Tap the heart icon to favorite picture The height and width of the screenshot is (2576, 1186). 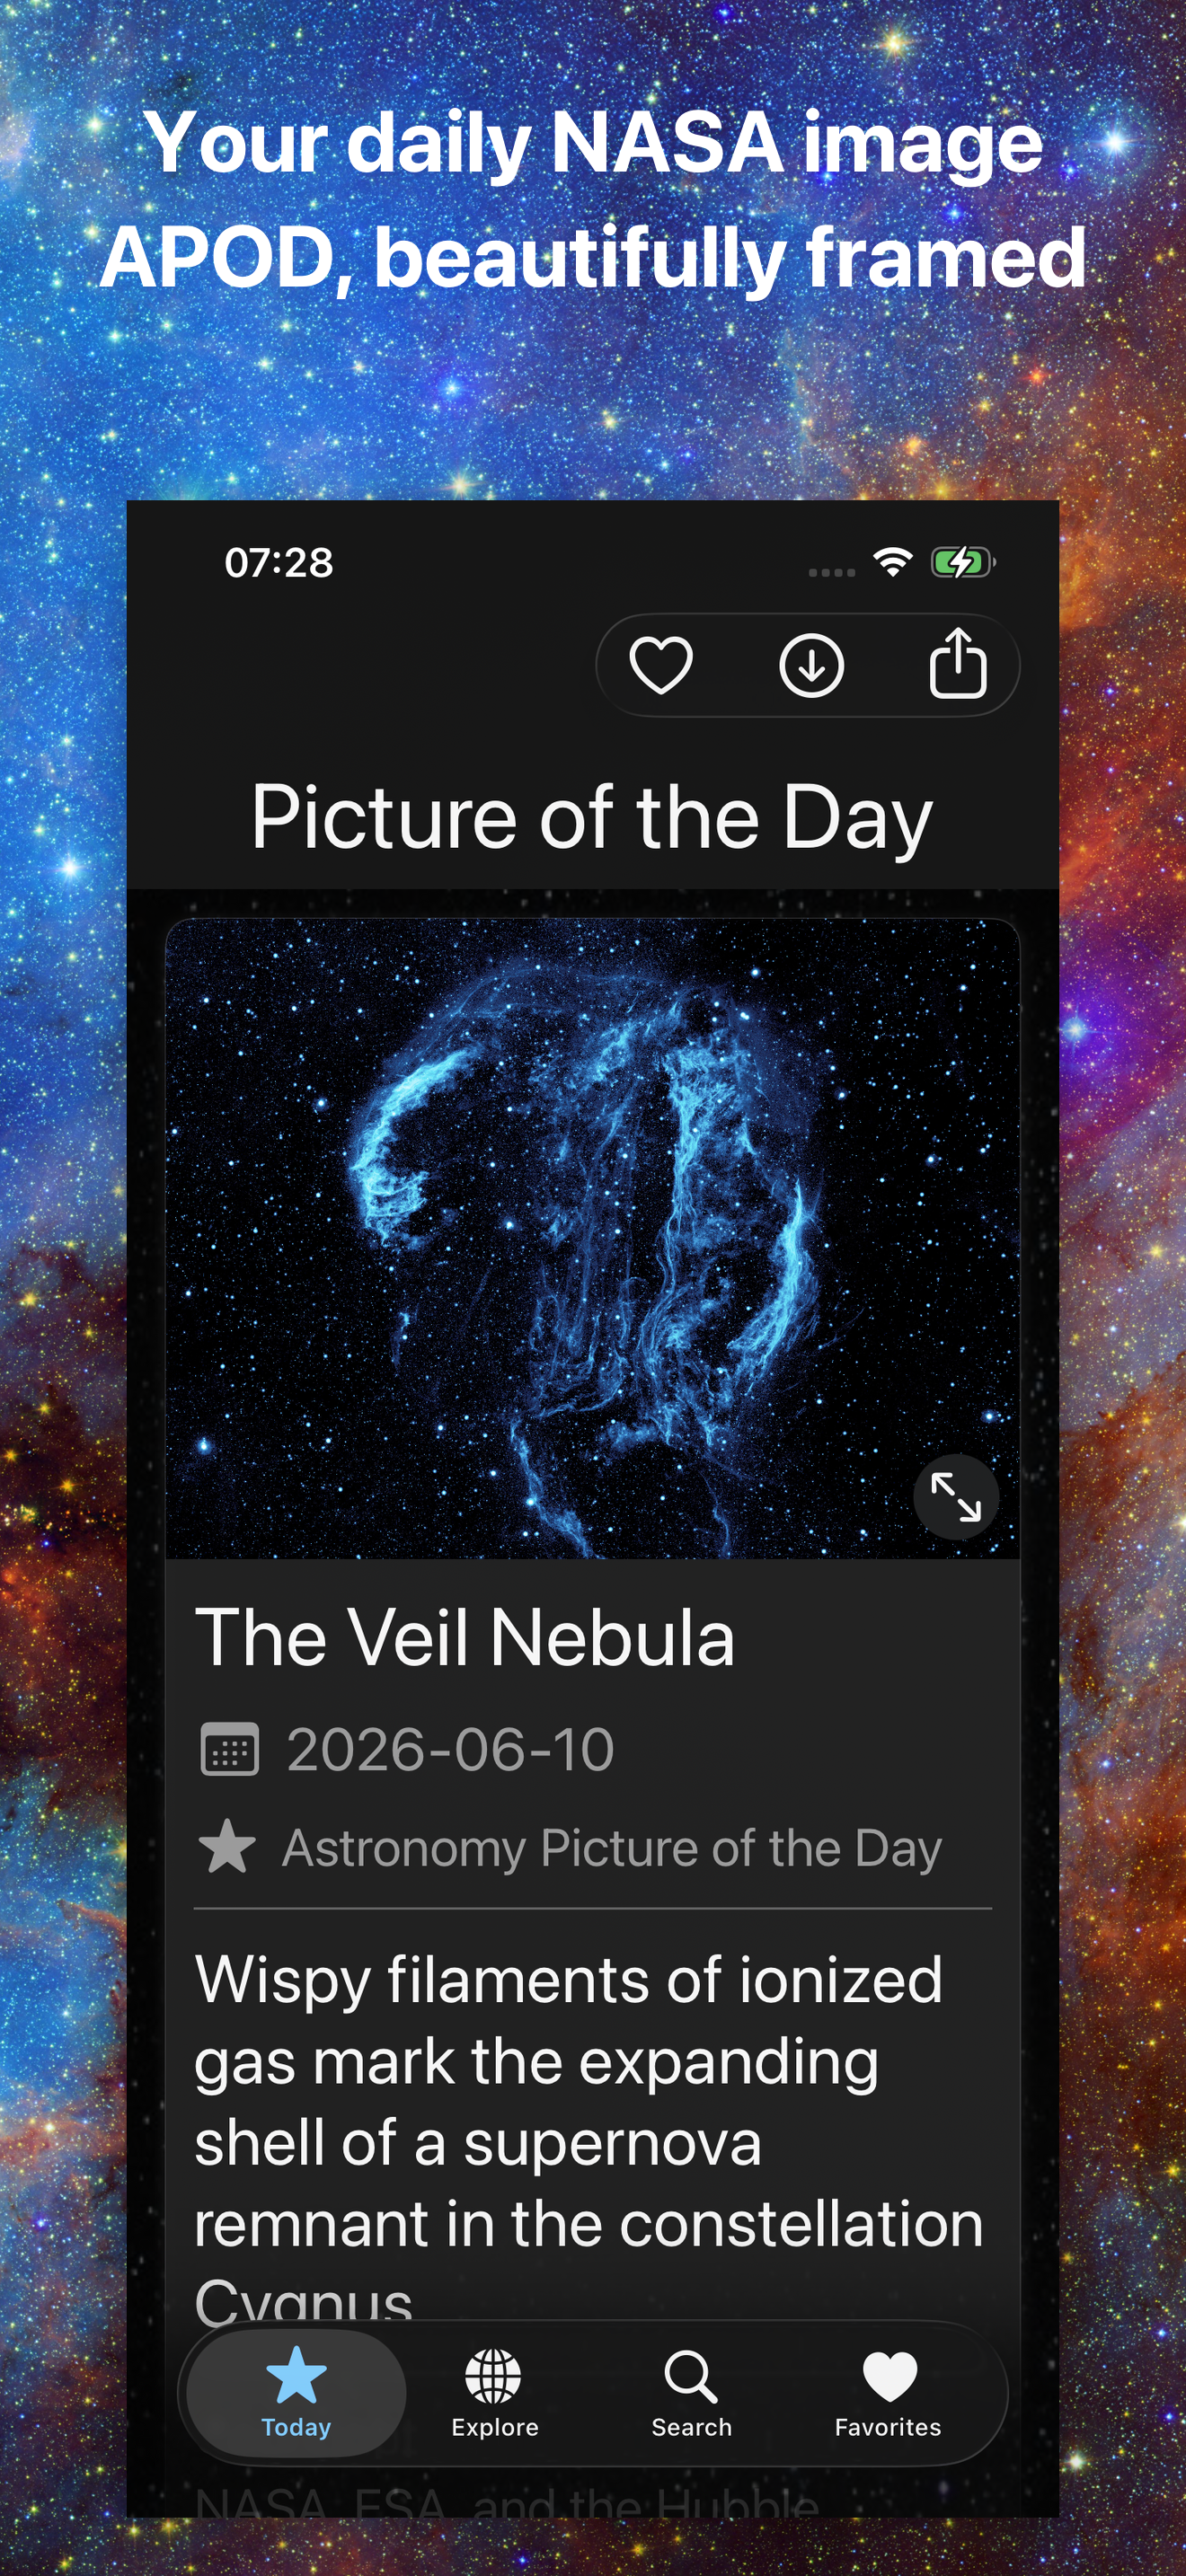[x=660, y=665]
